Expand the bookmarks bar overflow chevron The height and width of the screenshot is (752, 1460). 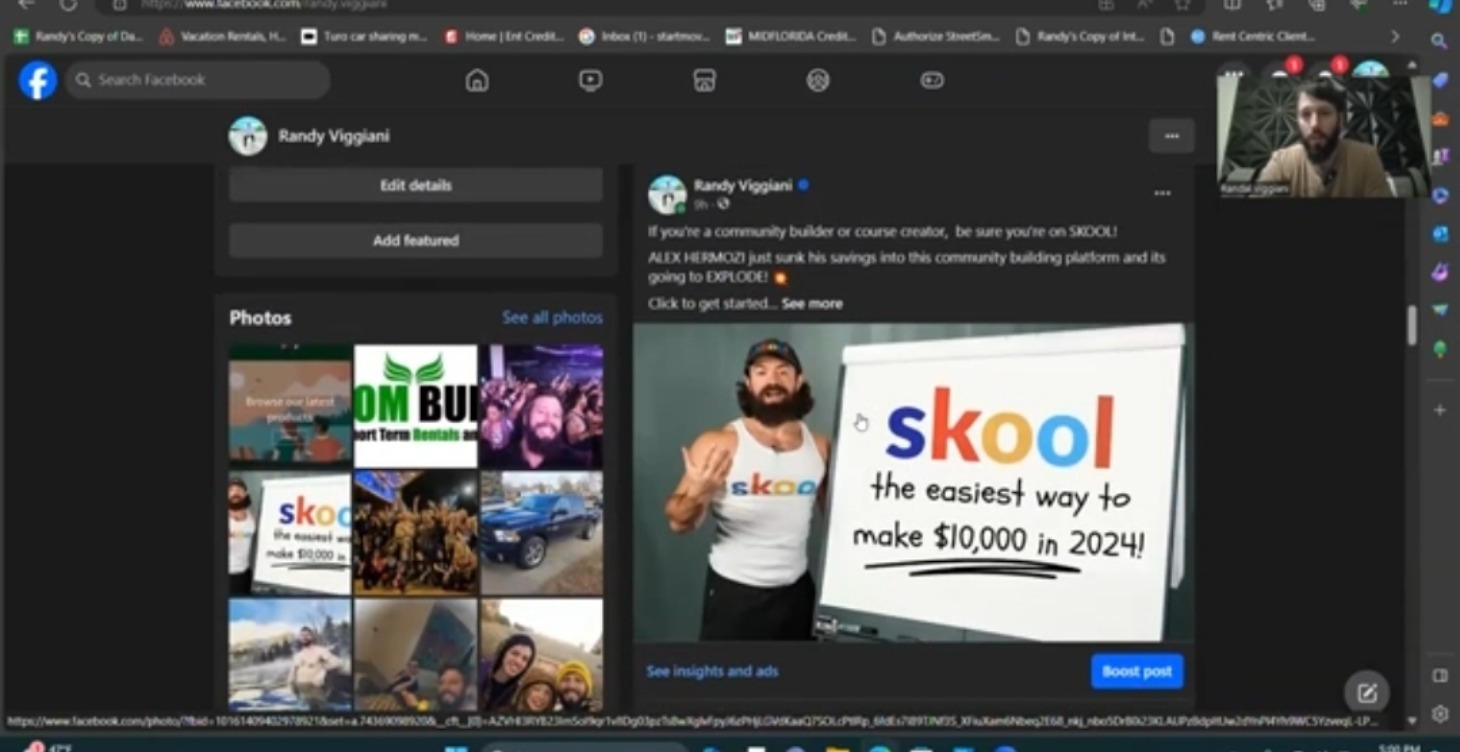click(x=1395, y=36)
